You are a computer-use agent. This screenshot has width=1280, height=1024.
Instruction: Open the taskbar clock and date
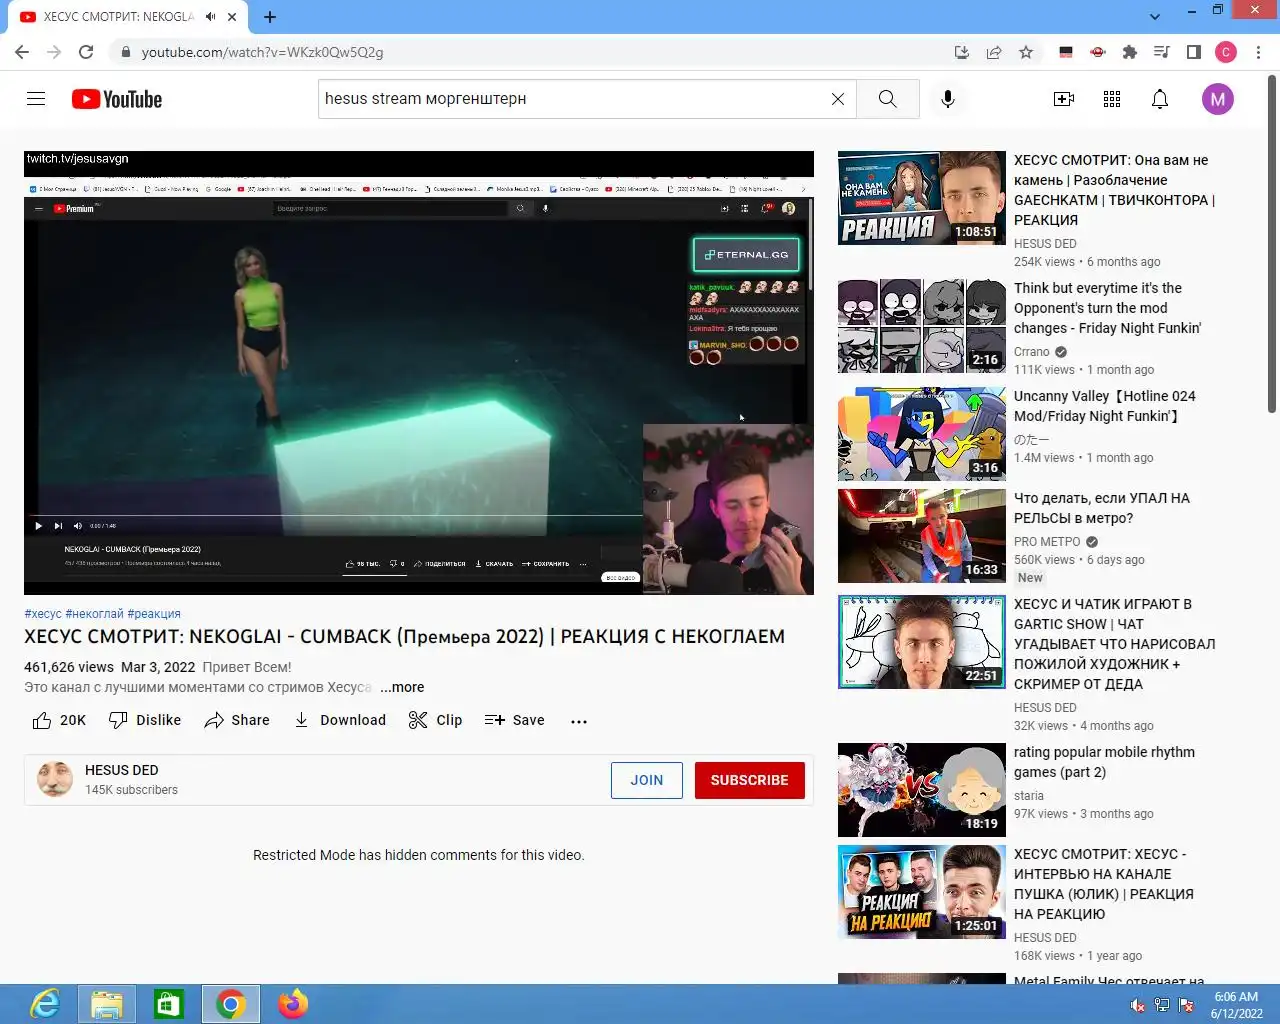point(1236,1005)
